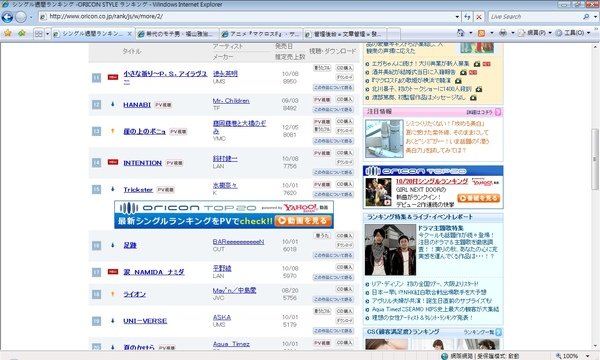Click the play icon on the Oricon Top 20 thumbnail
This screenshot has height=360, width=600.
coord(387,202)
